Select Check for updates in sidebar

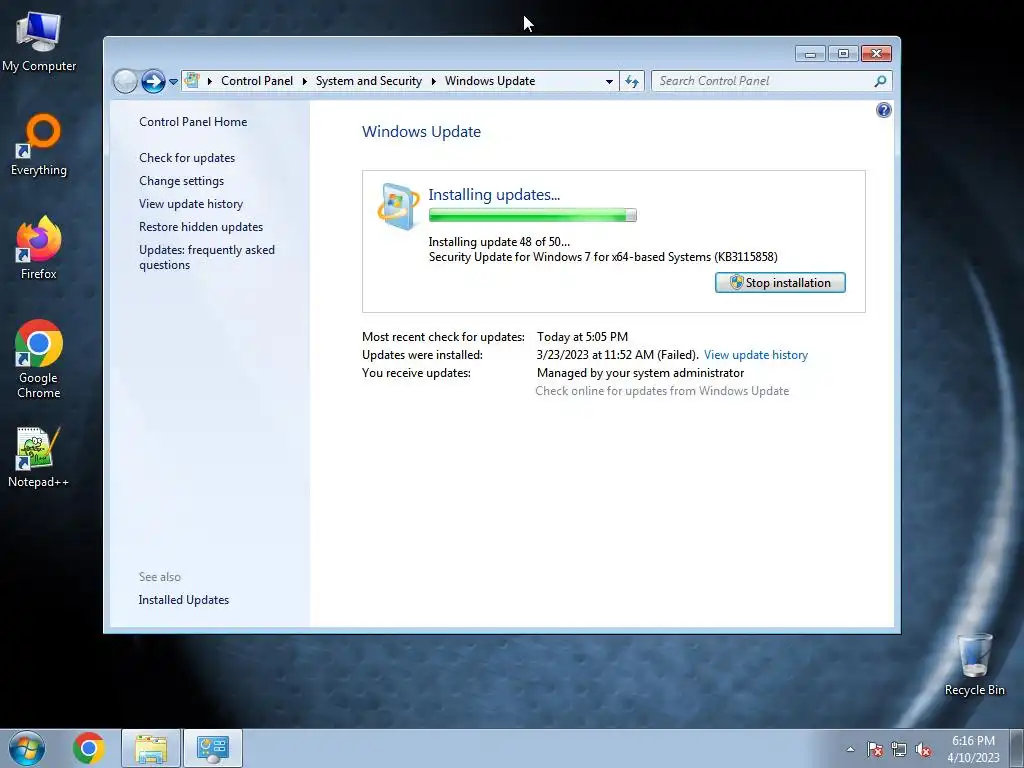(187, 157)
